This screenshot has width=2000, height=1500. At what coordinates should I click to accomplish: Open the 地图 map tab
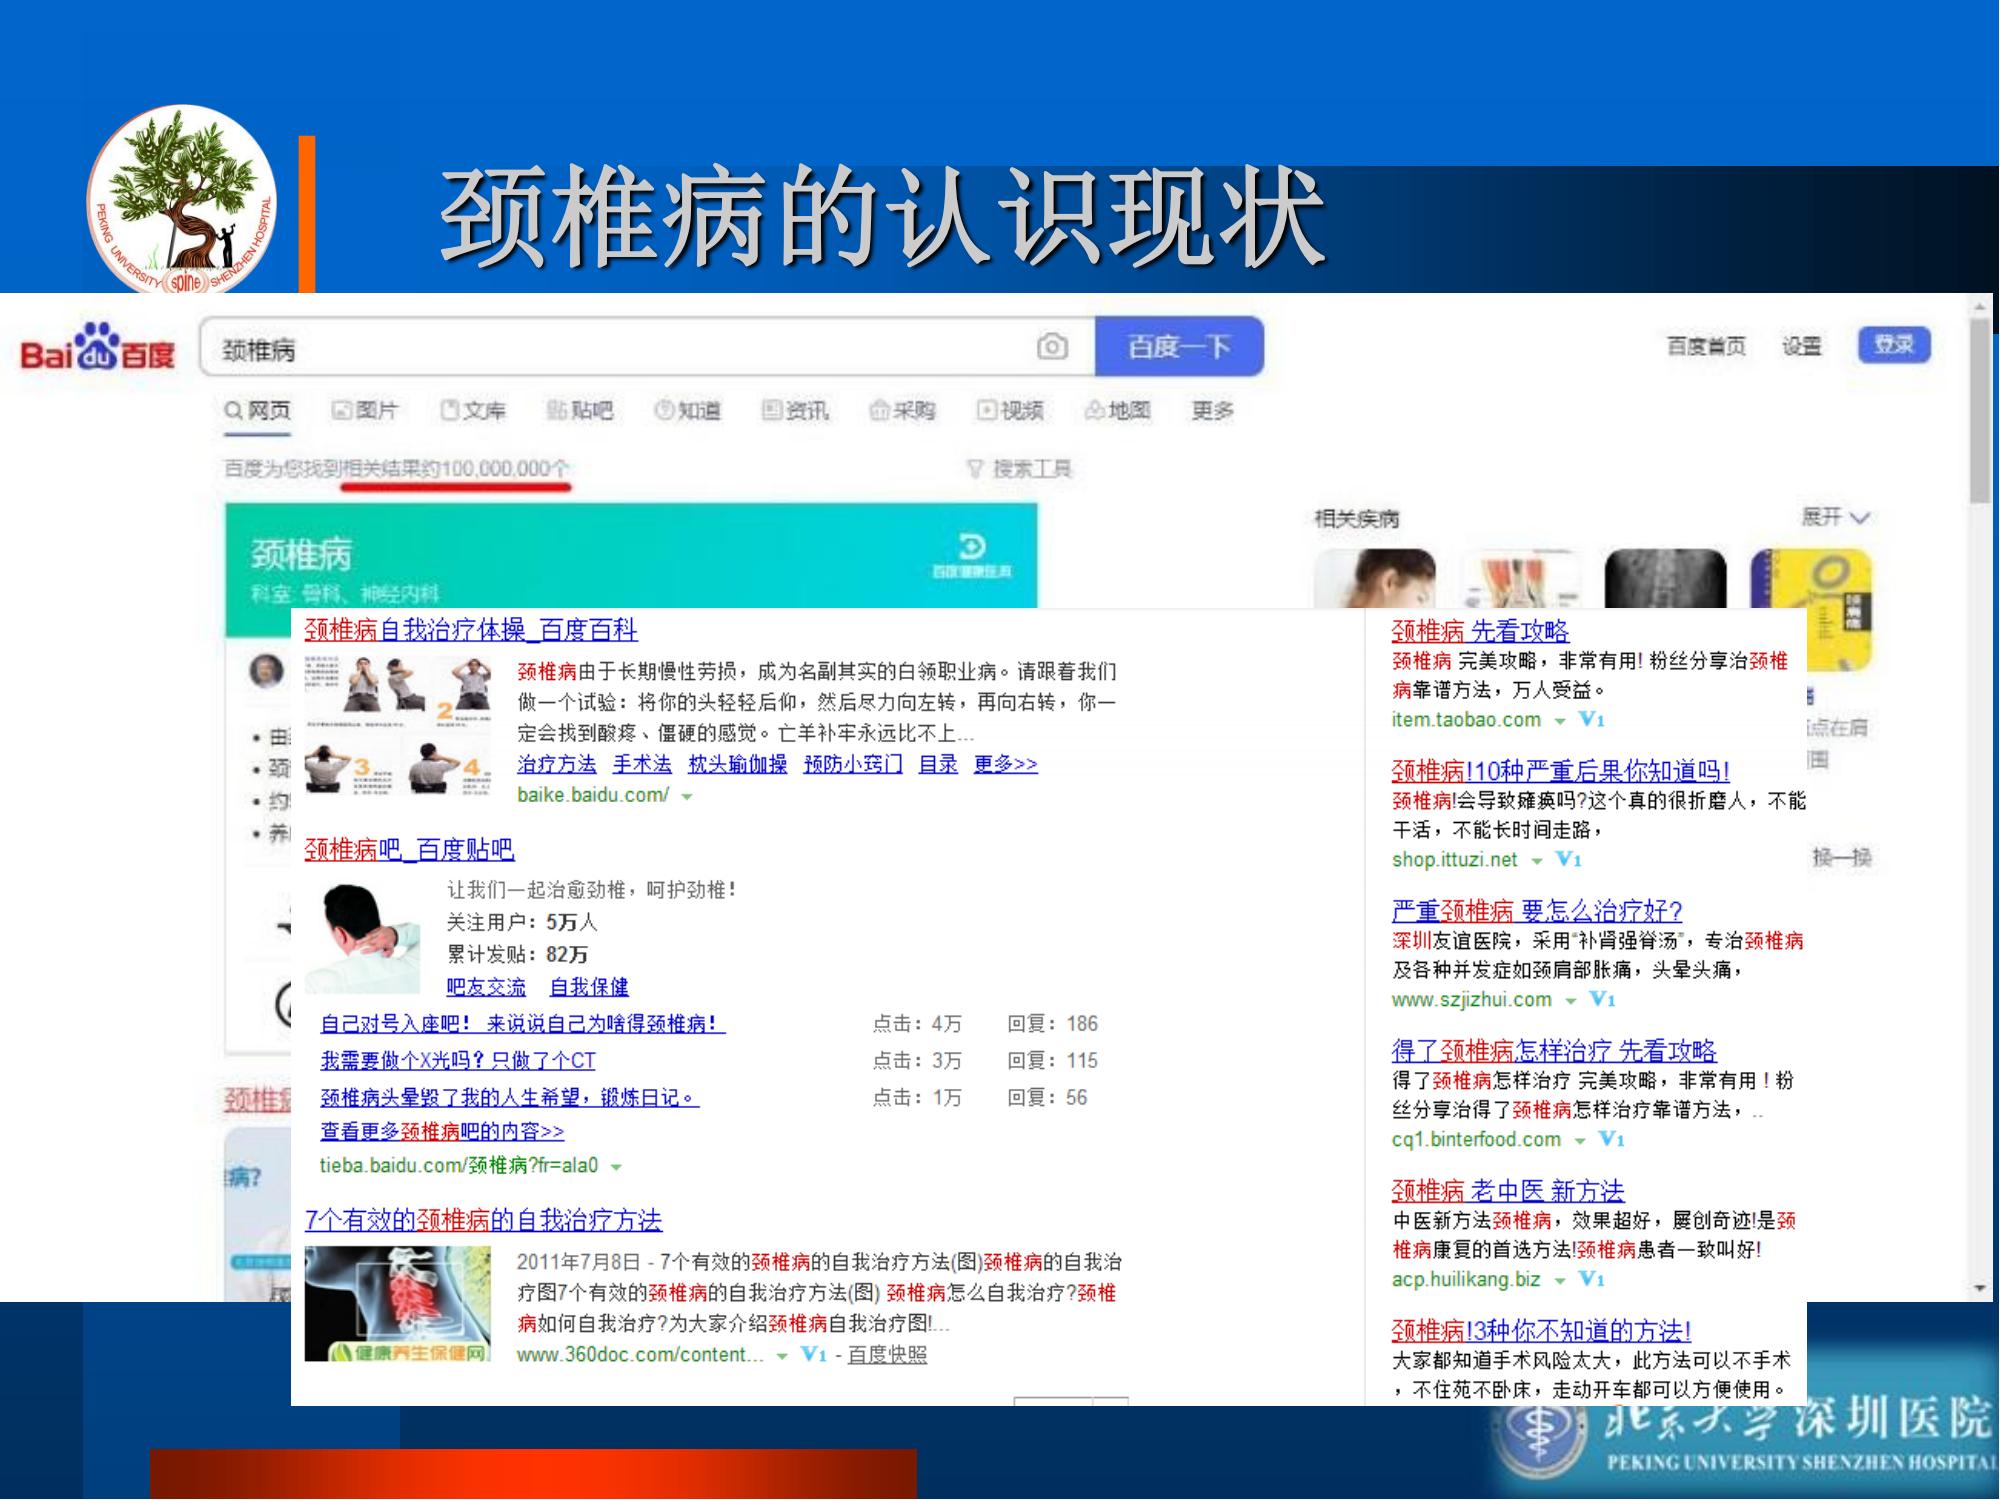(x=1118, y=410)
